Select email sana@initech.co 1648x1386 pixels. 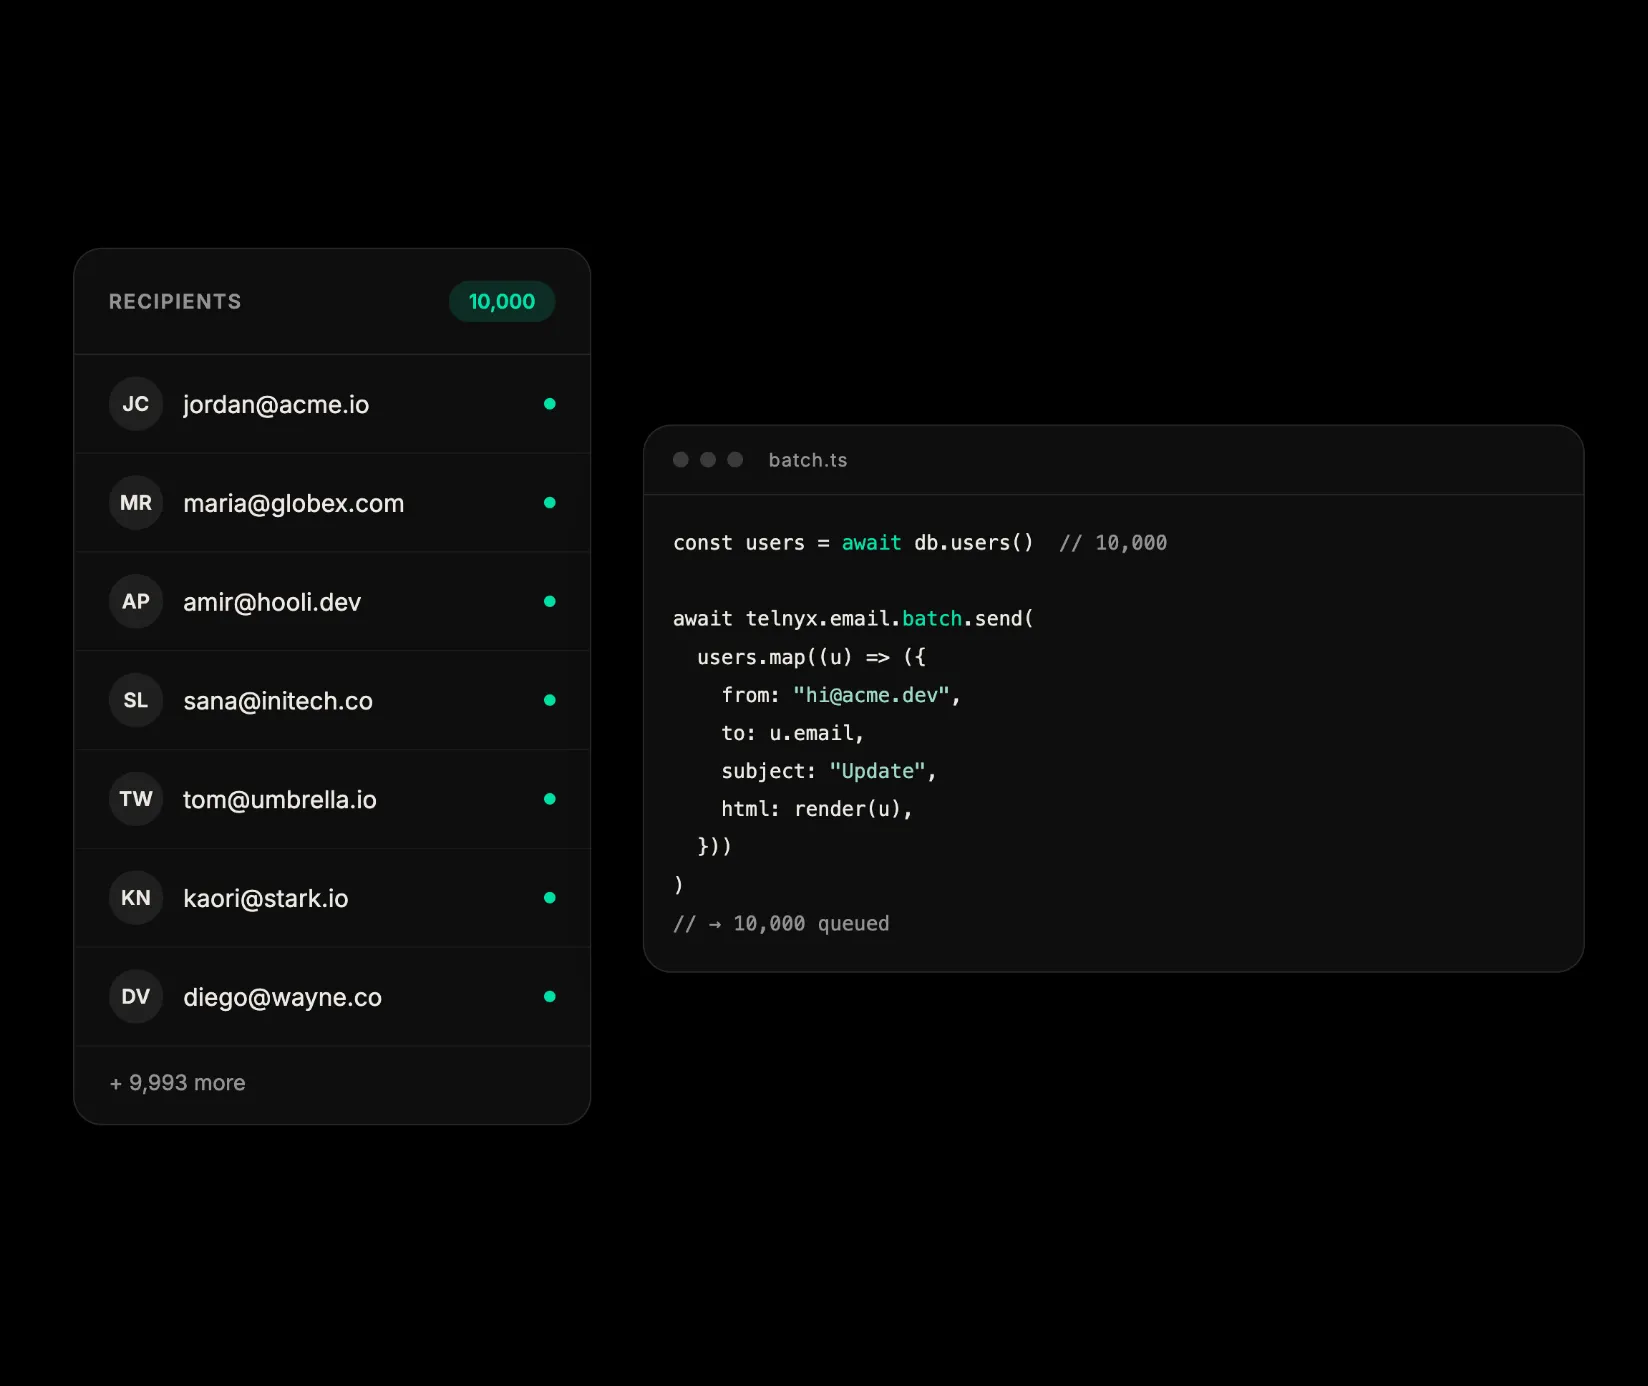tap(278, 701)
